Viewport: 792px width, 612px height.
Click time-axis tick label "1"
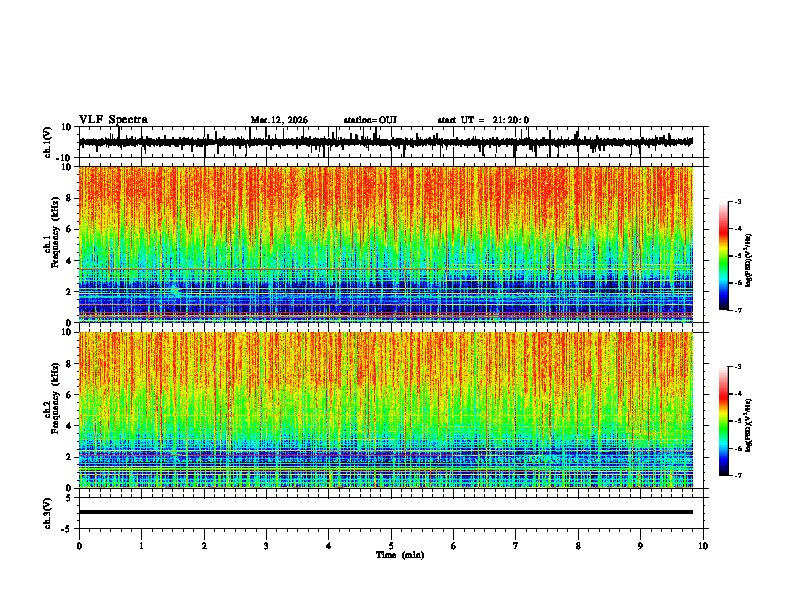(141, 546)
